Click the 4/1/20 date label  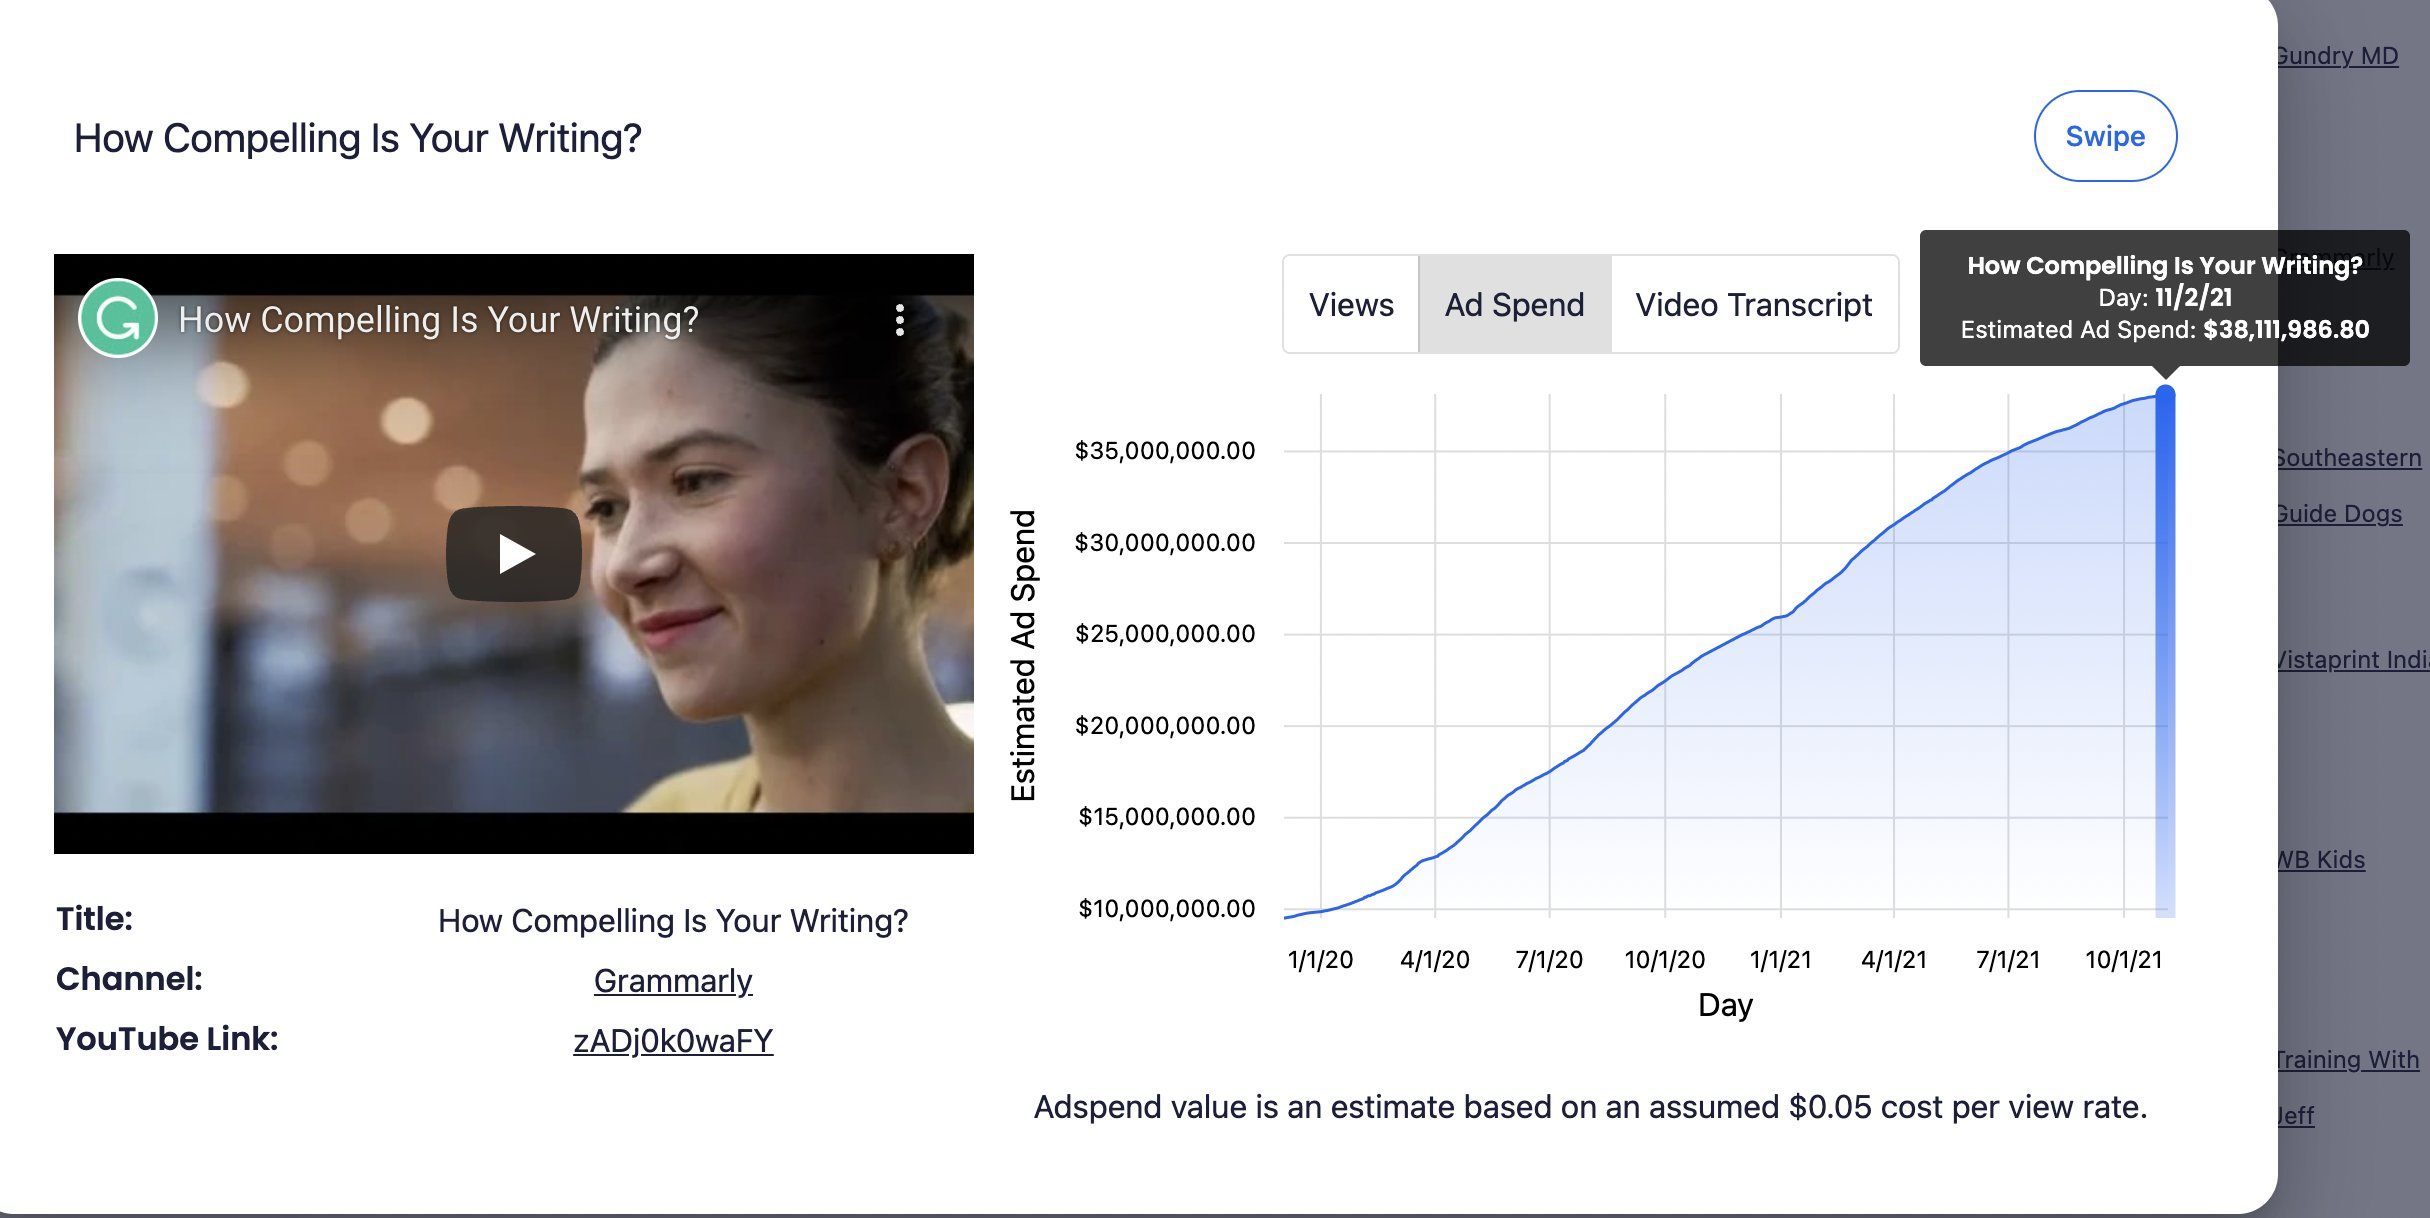coord(1435,960)
